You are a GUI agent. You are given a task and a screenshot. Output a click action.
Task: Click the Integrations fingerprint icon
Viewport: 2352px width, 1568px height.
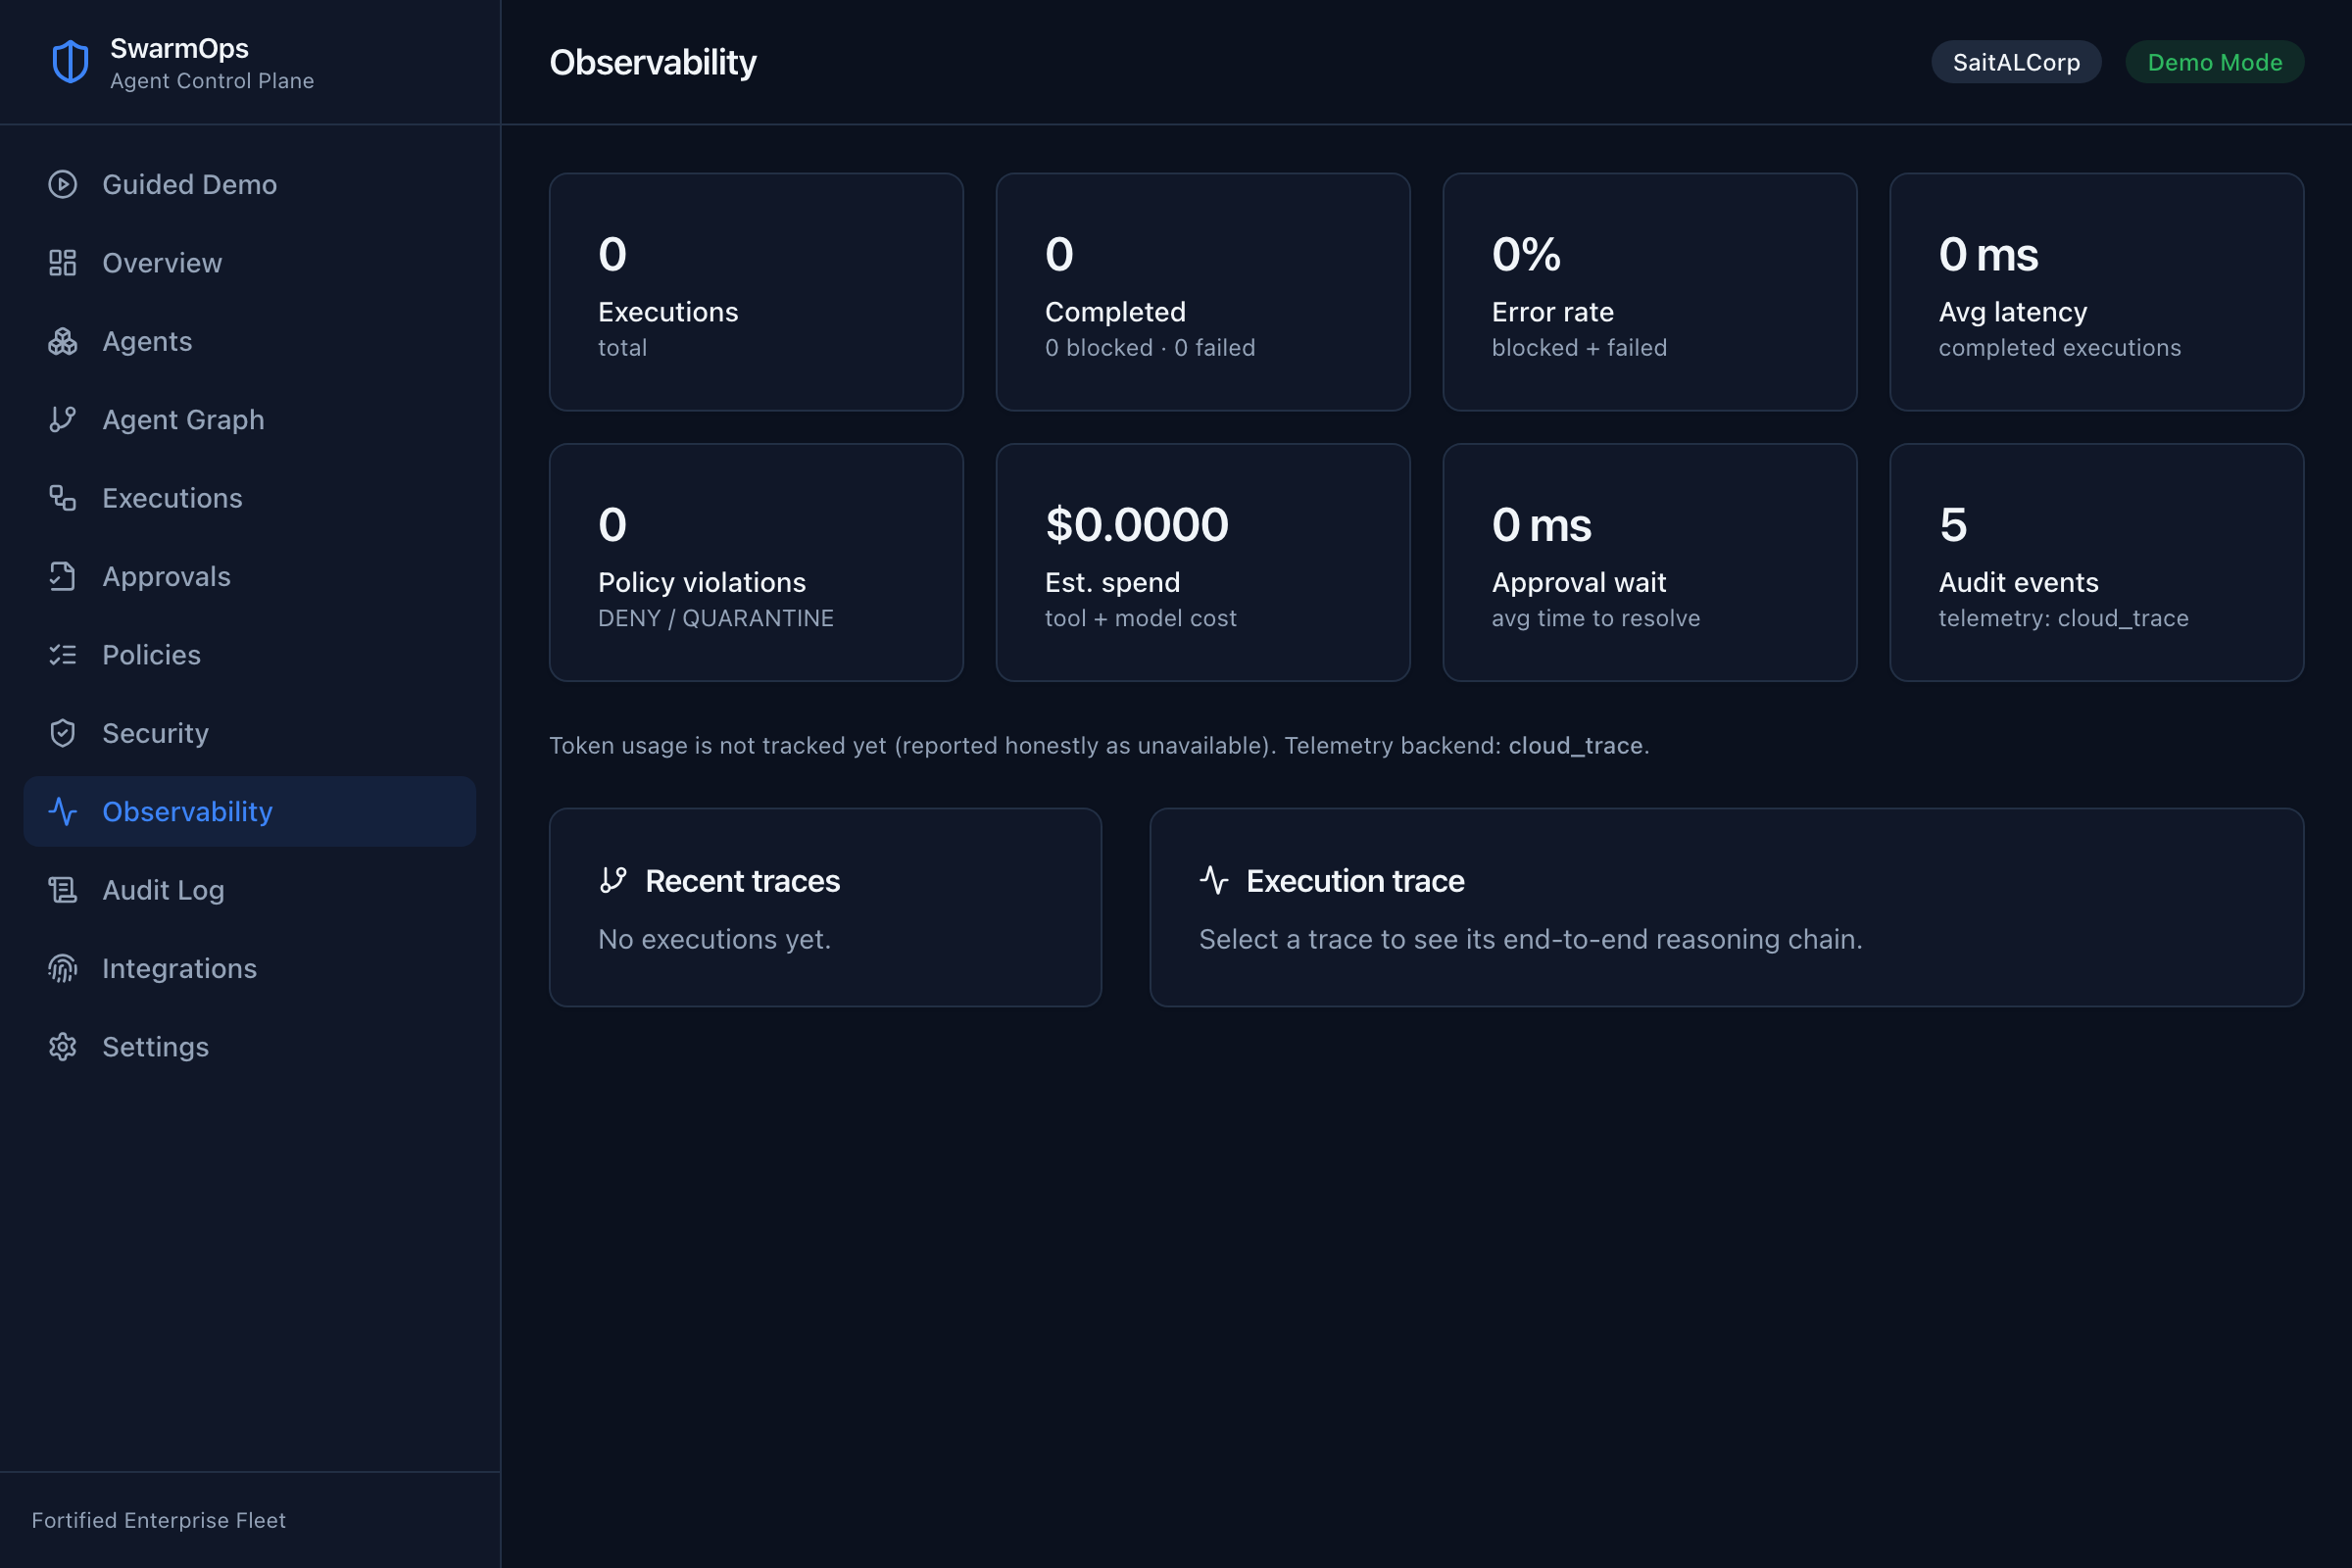[62, 968]
